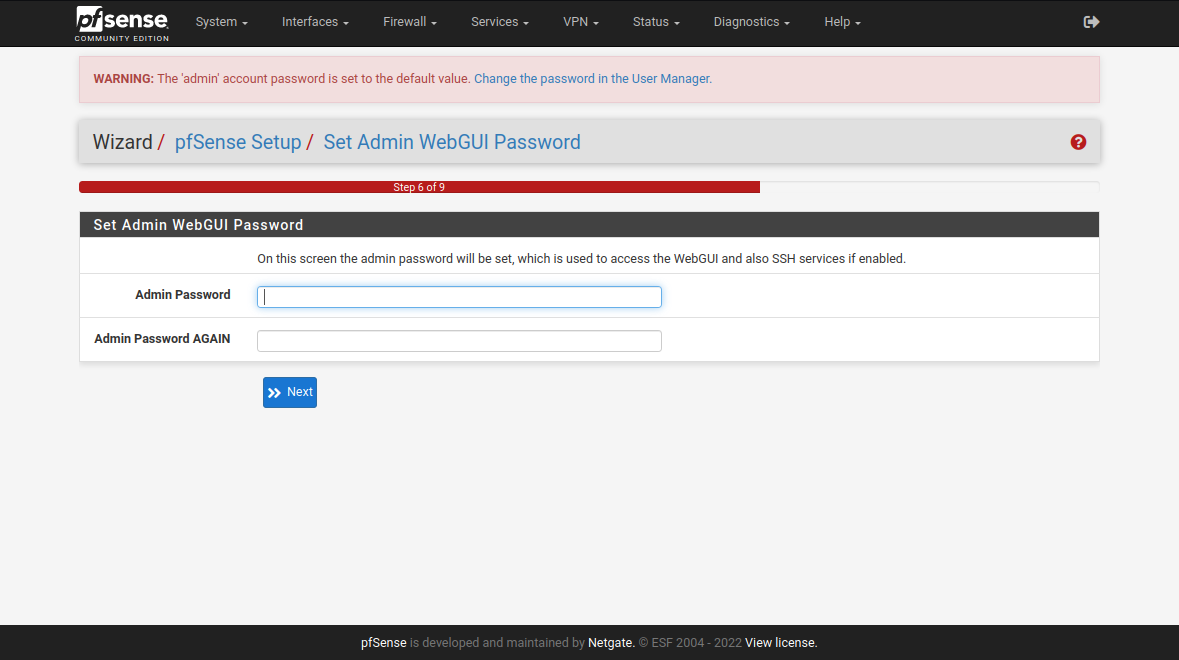The height and width of the screenshot is (660, 1179).
Task: Open the Diagnostics menu
Action: tap(751, 22)
